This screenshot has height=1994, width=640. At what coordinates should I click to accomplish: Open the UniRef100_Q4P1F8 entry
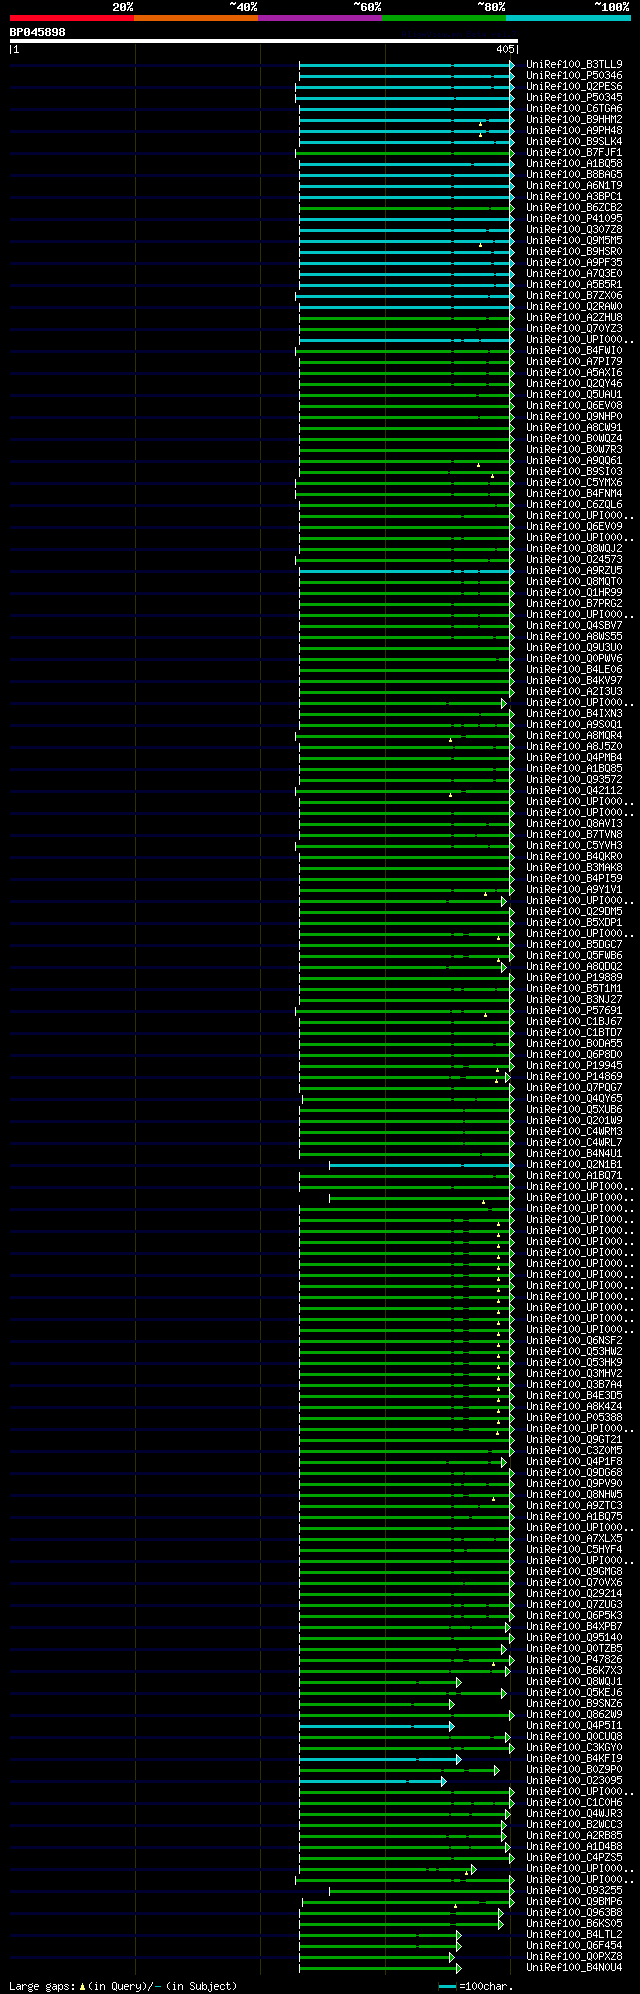coord(574,1461)
